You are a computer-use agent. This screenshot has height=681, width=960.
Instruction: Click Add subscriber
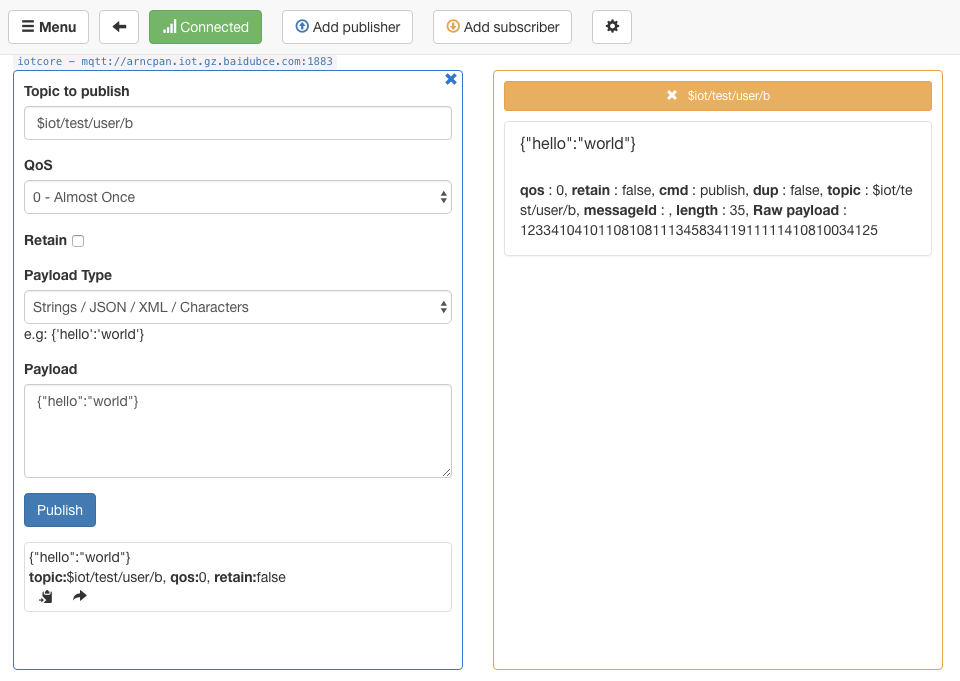click(502, 27)
